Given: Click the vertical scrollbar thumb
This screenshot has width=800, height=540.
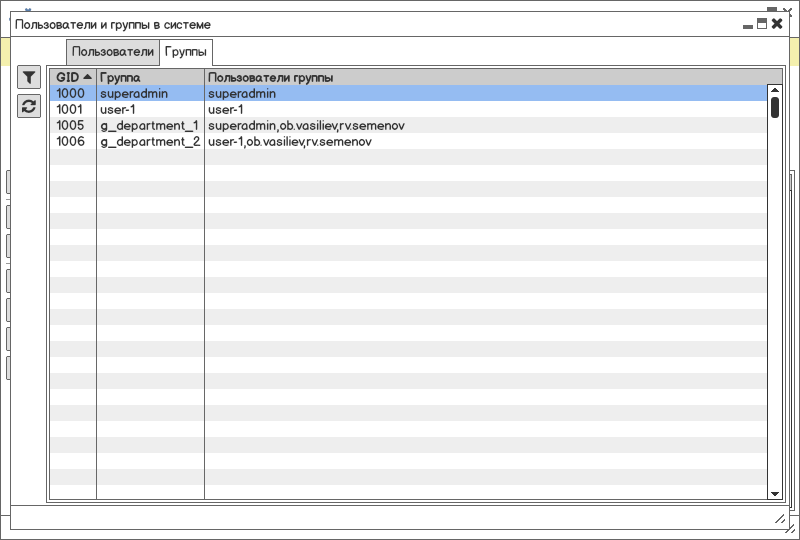Looking at the screenshot, I should (x=775, y=107).
